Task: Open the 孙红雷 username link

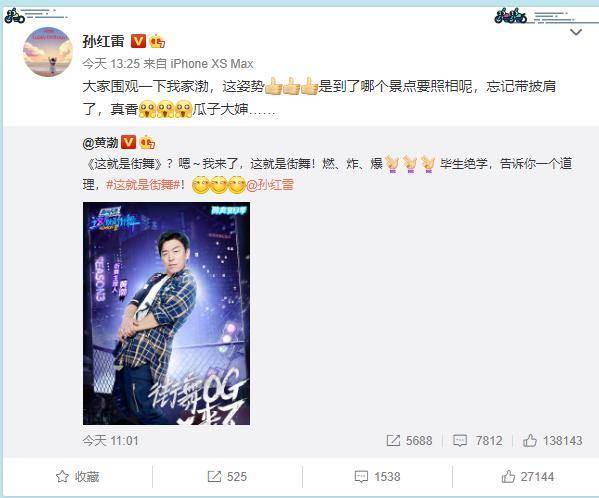Action: tap(104, 41)
